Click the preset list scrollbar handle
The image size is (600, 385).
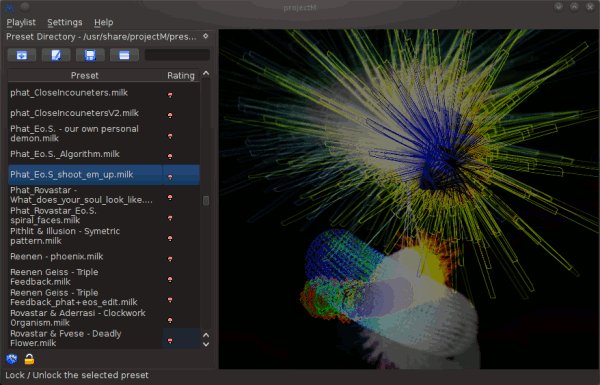(x=206, y=201)
